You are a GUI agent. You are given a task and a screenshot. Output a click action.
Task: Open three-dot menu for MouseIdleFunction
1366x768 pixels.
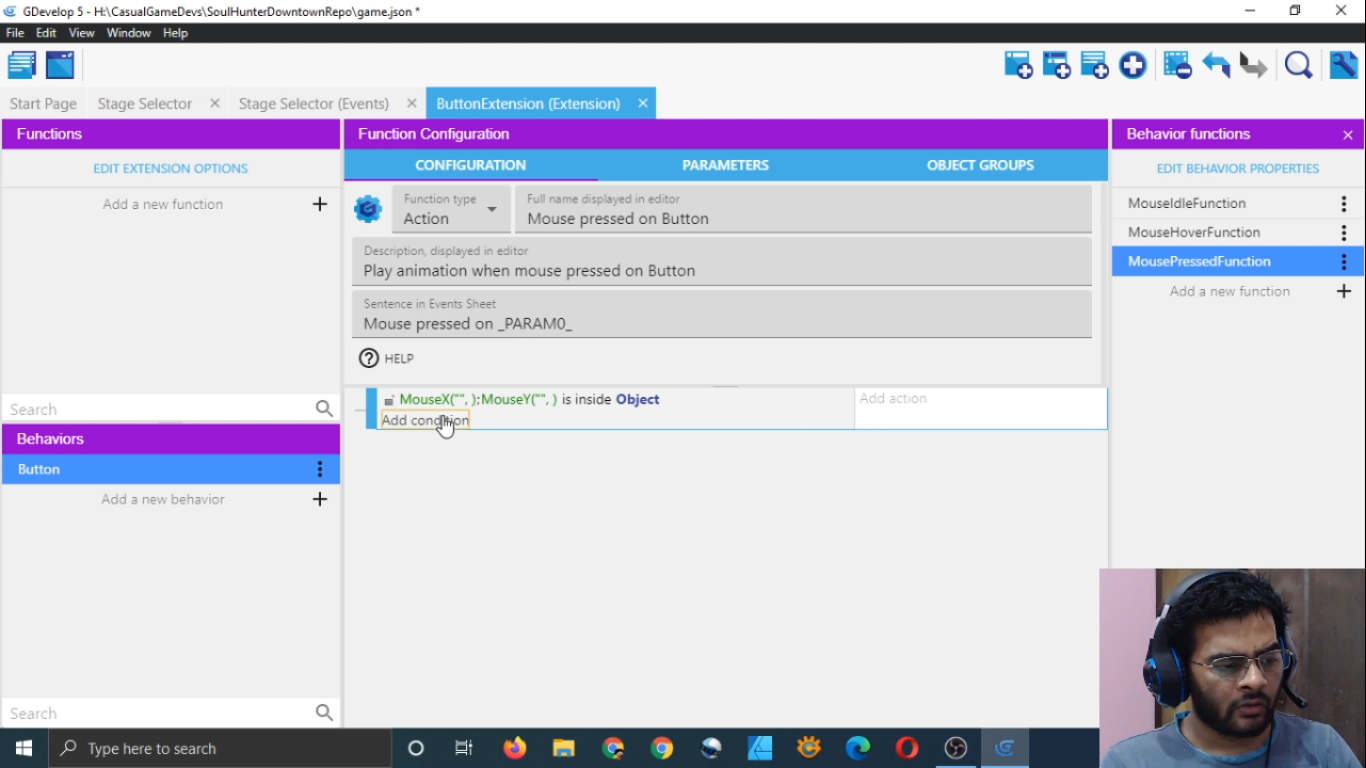(x=1344, y=203)
